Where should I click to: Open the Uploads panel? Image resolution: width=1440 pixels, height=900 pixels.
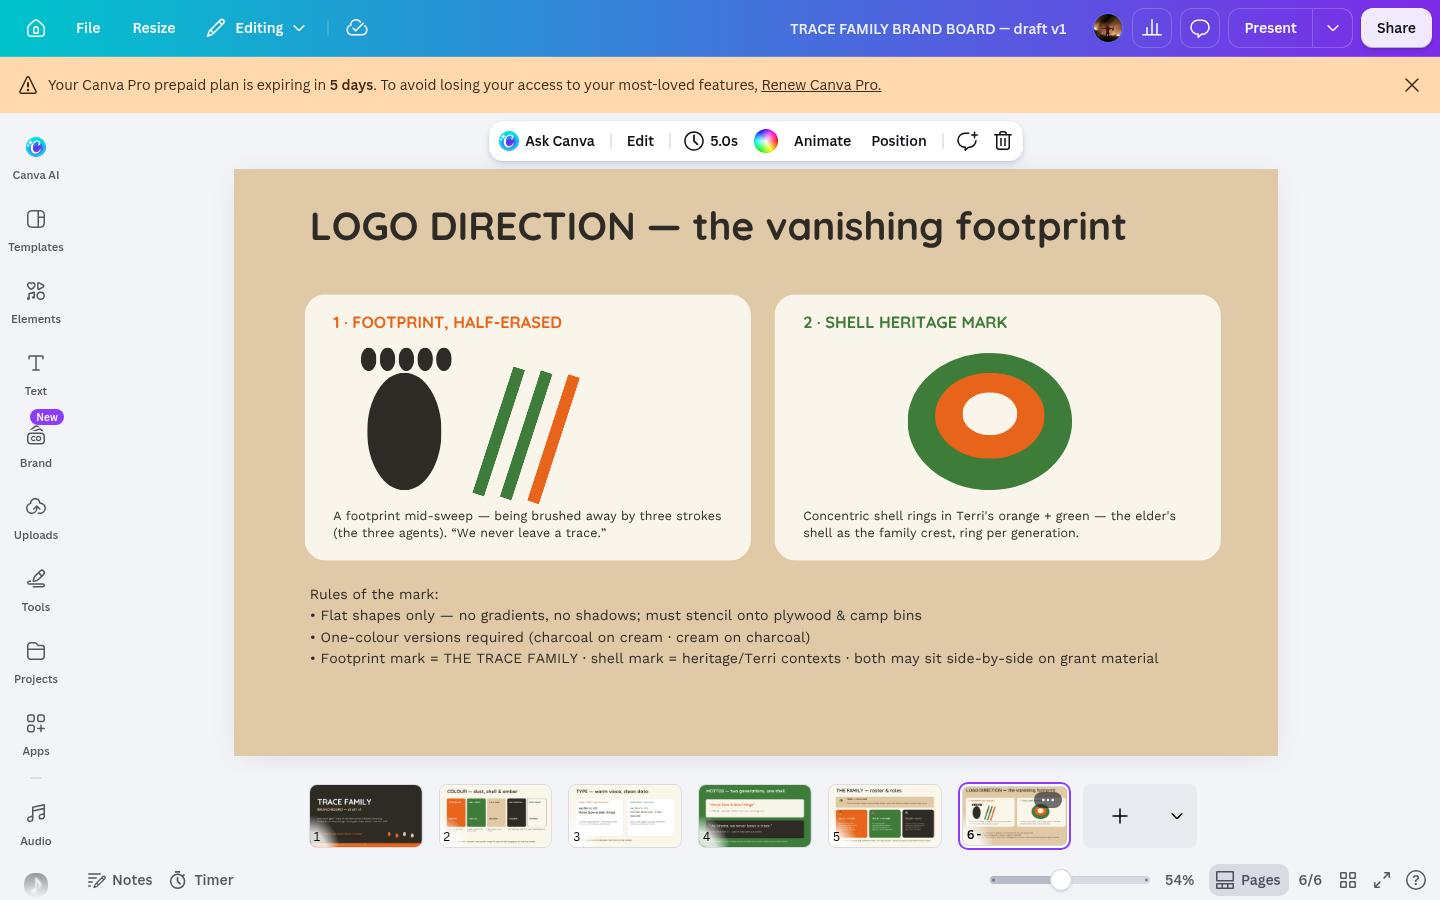coord(36,518)
